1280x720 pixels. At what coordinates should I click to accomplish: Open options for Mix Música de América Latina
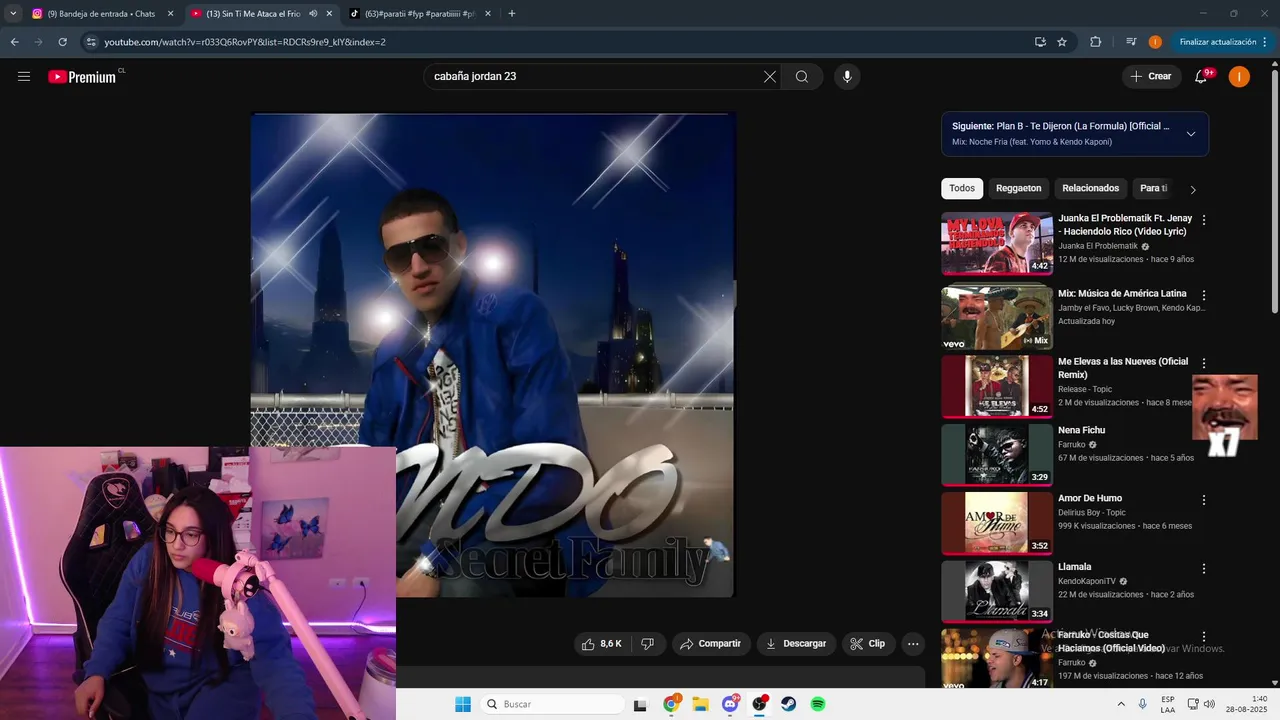point(1204,295)
